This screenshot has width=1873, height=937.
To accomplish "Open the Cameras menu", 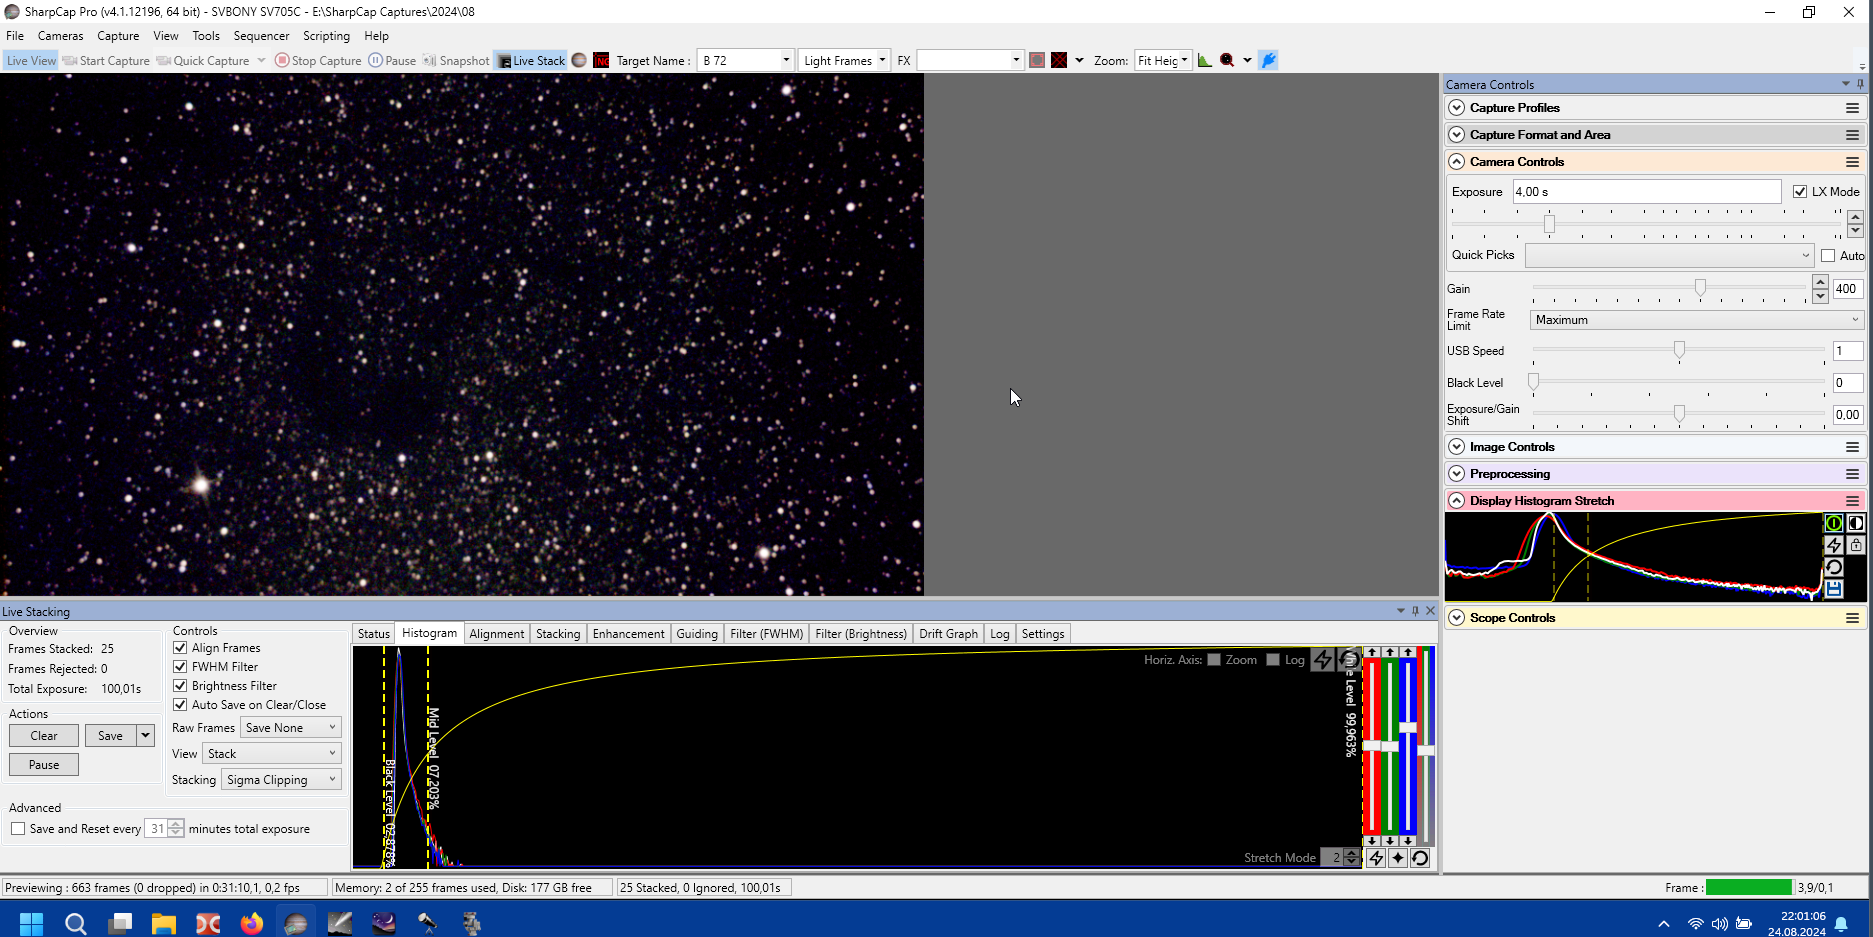I will 61,36.
